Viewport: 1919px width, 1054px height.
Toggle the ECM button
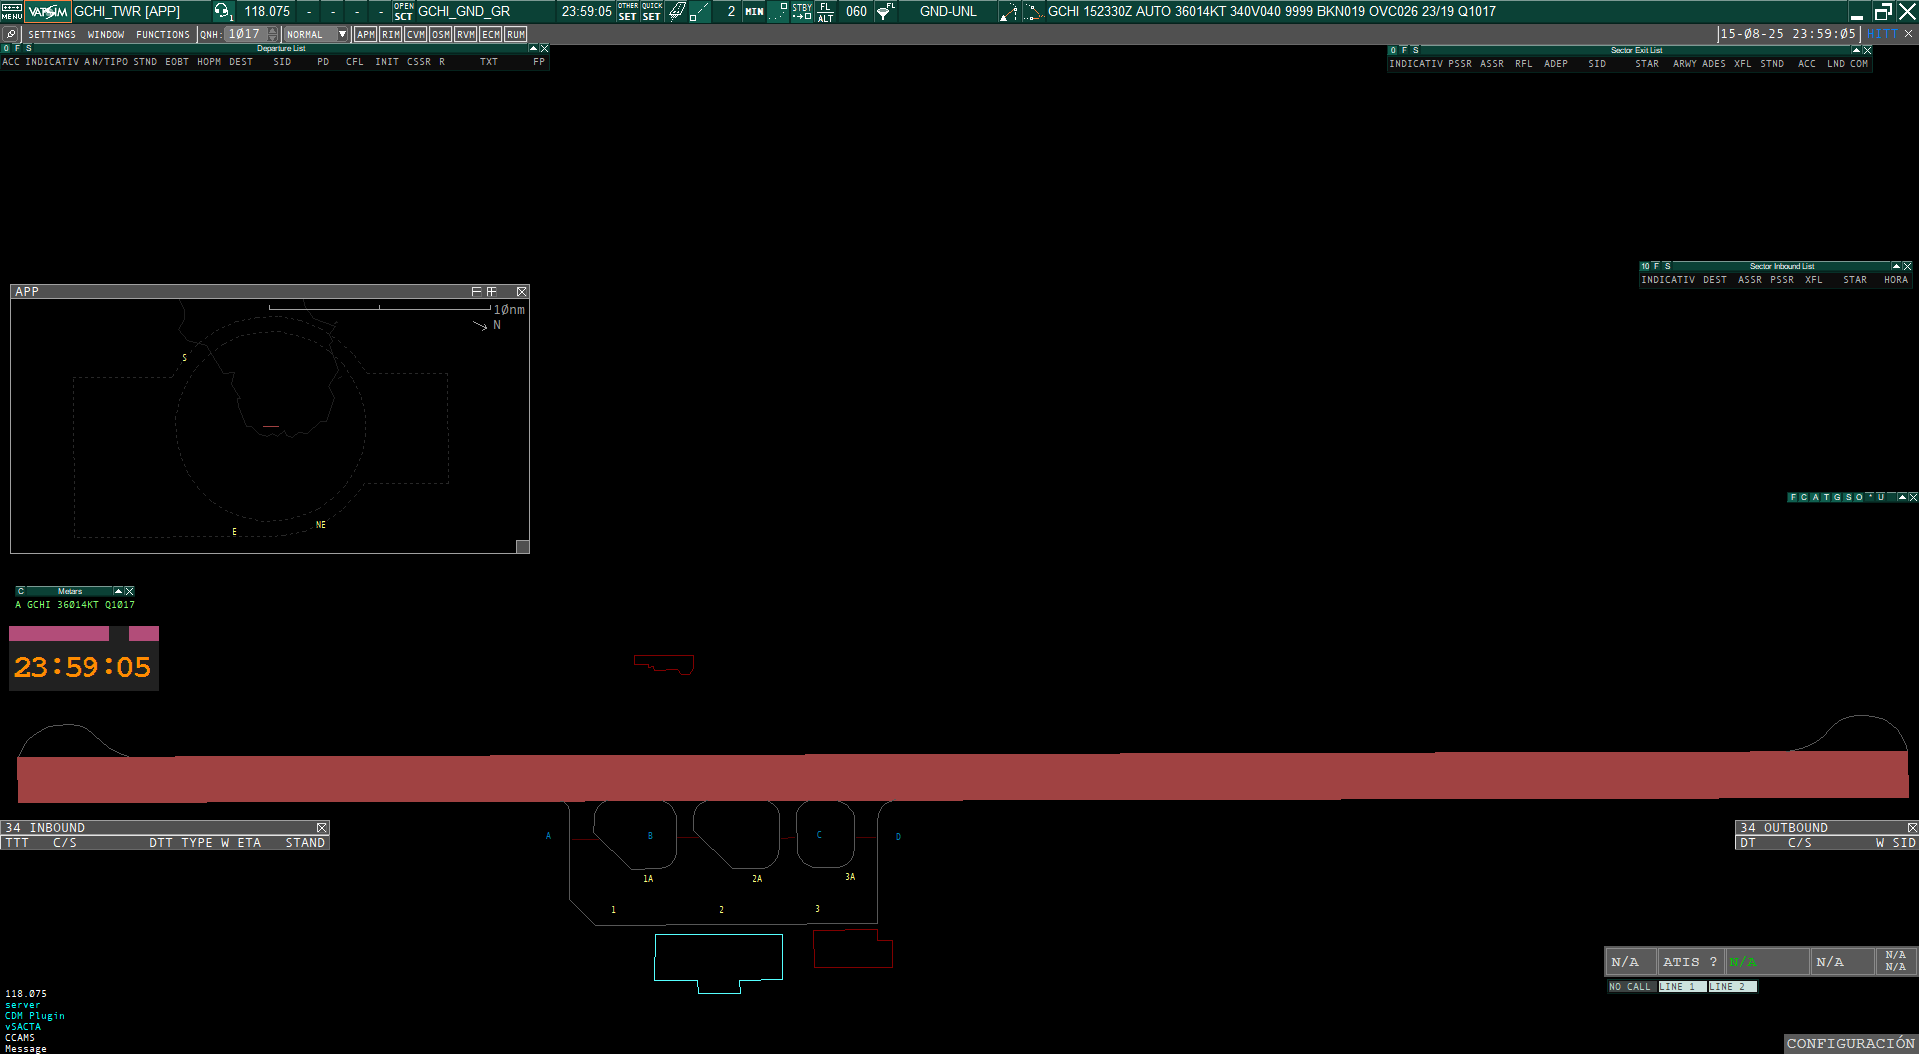tap(491, 34)
